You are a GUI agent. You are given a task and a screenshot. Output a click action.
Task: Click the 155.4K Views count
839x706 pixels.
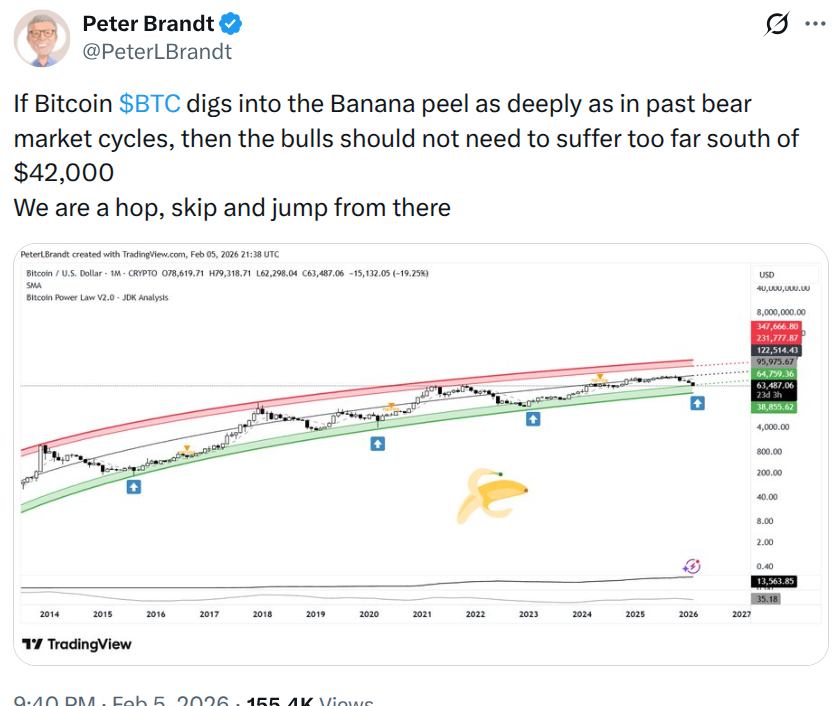point(308,699)
